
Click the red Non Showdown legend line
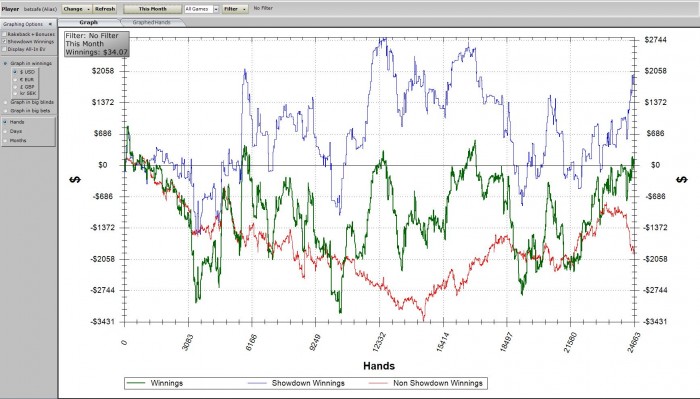point(378,383)
